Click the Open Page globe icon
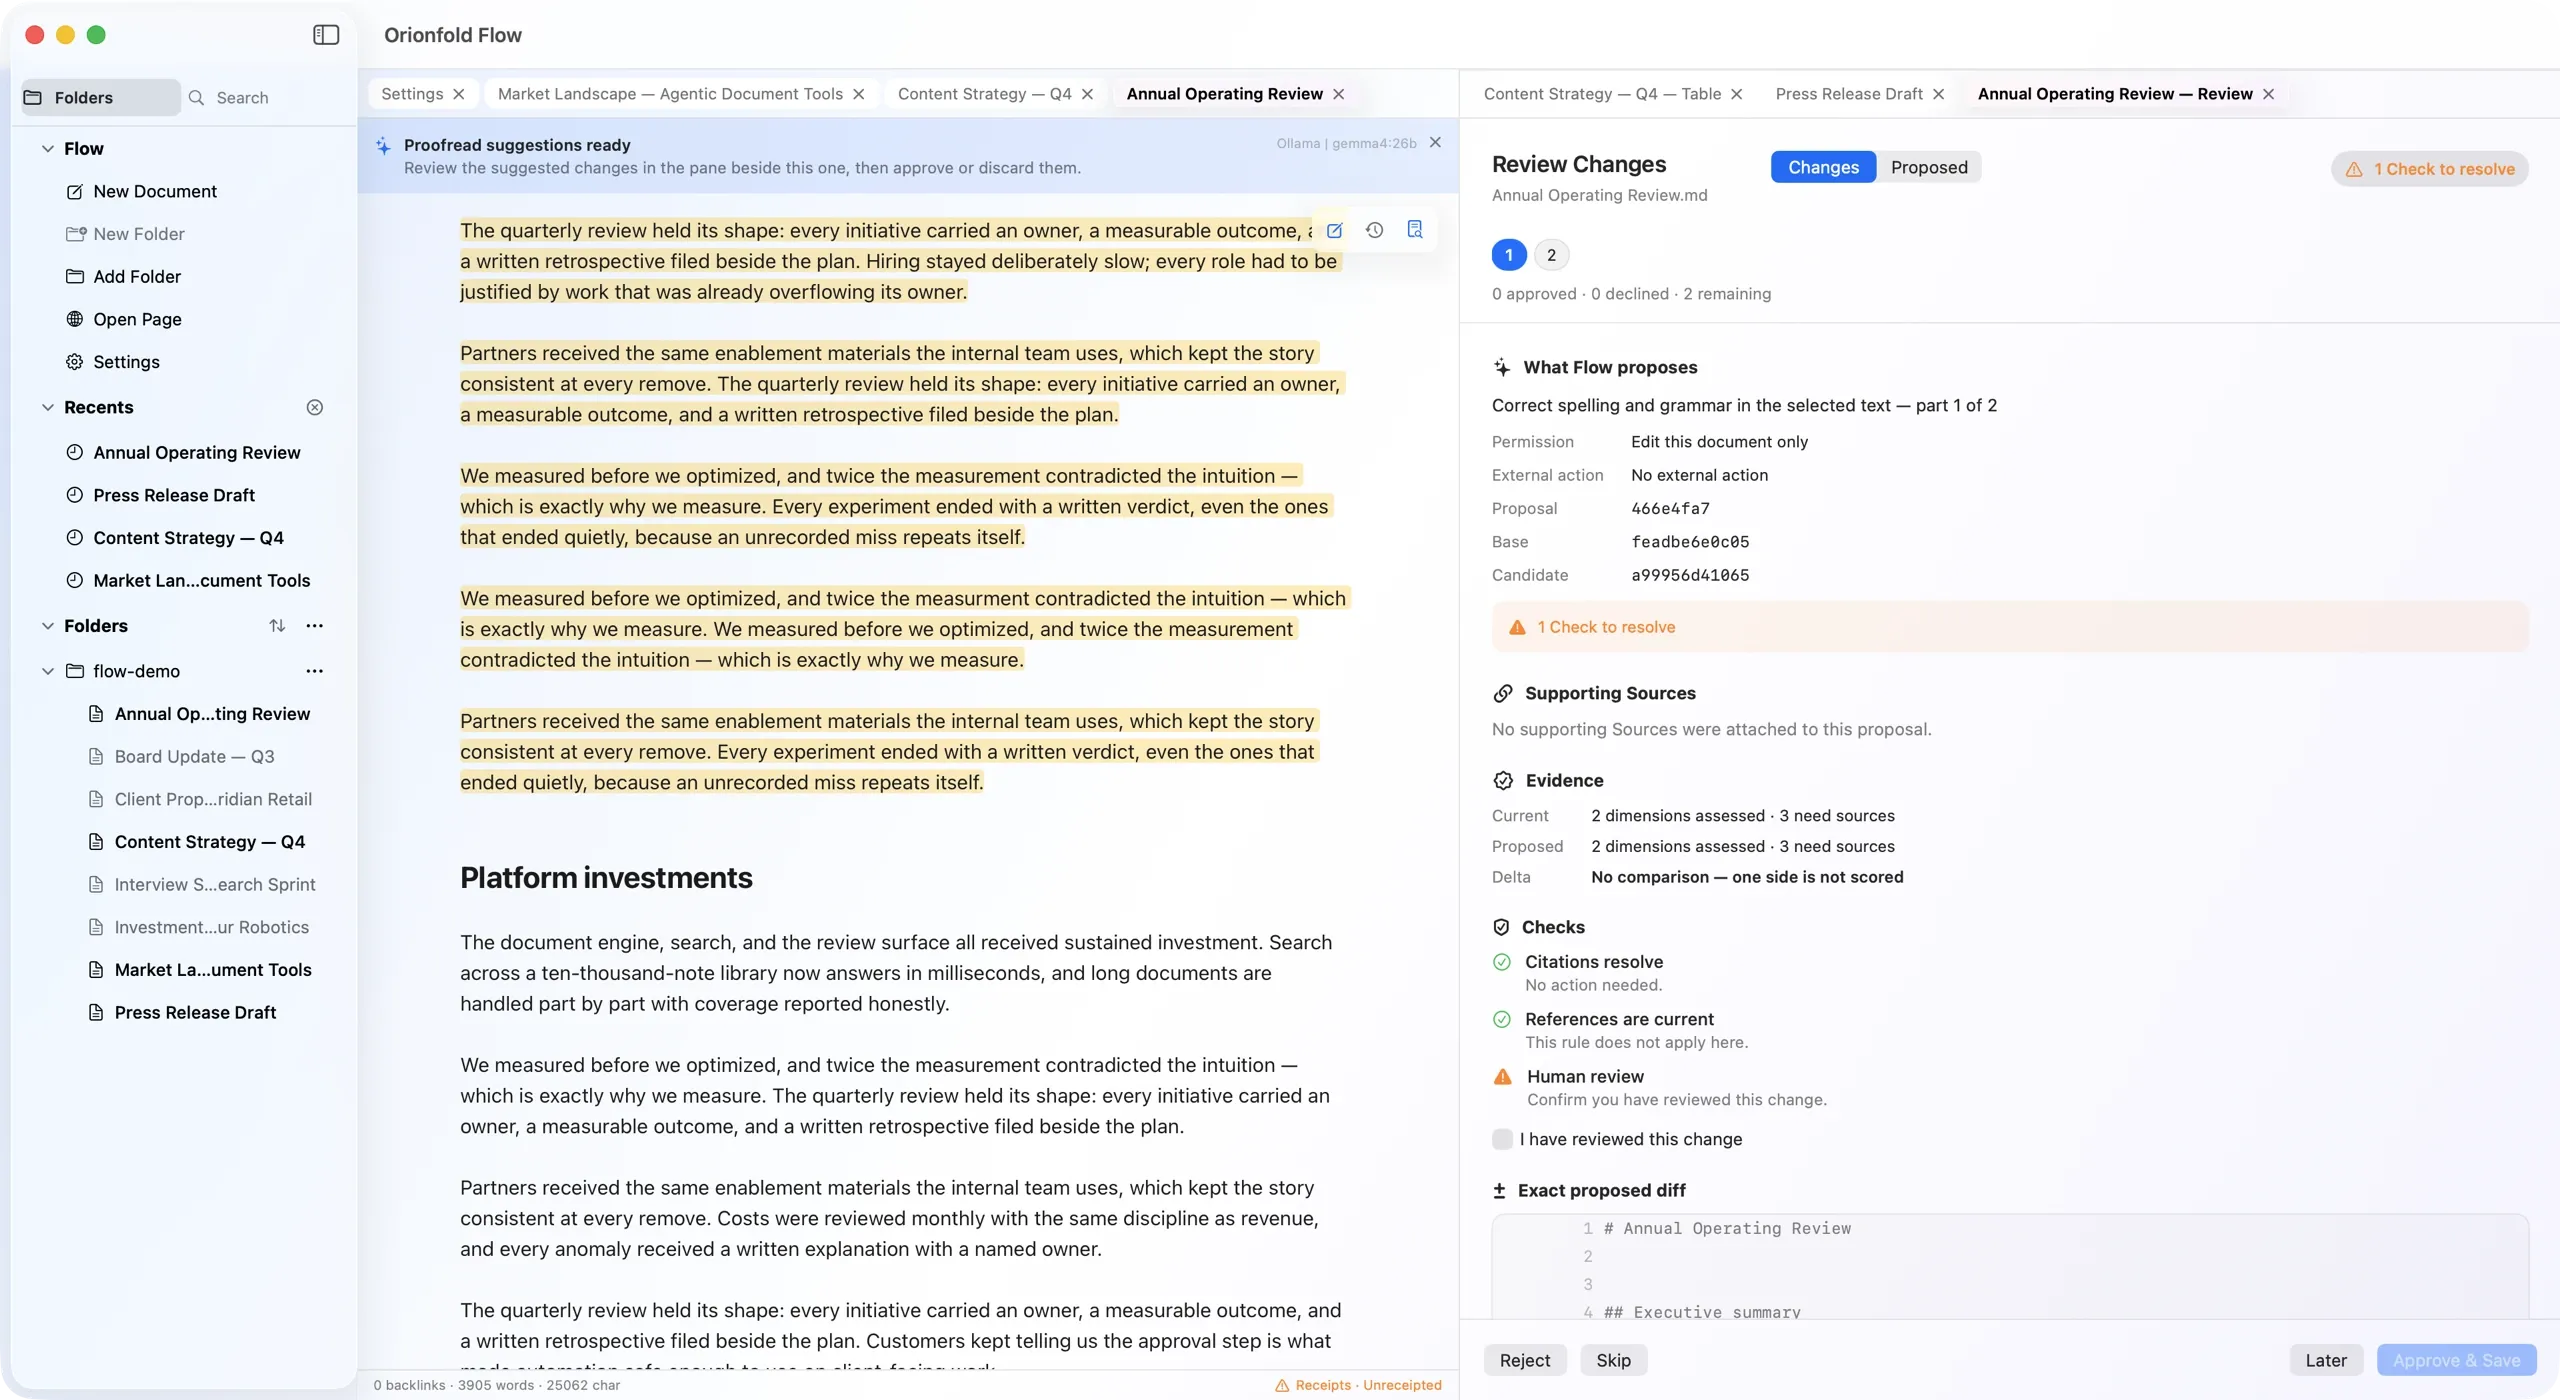The height and width of the screenshot is (1400, 2560). point(74,319)
